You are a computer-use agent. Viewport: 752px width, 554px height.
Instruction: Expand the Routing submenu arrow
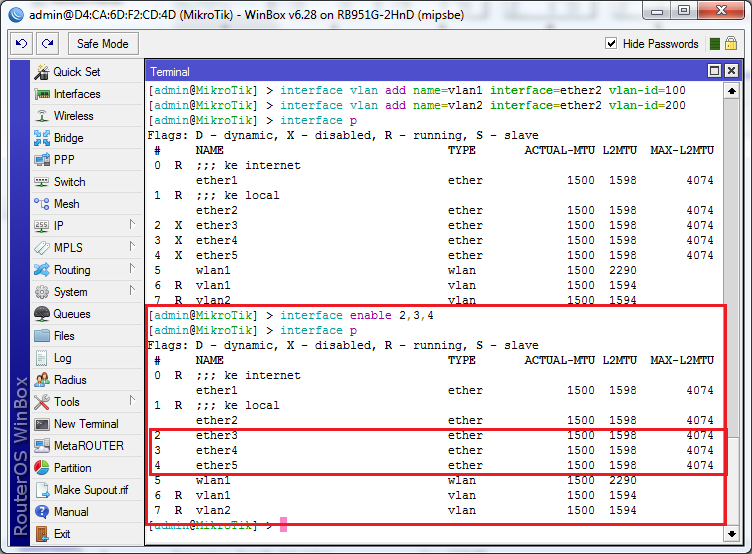[132, 269]
